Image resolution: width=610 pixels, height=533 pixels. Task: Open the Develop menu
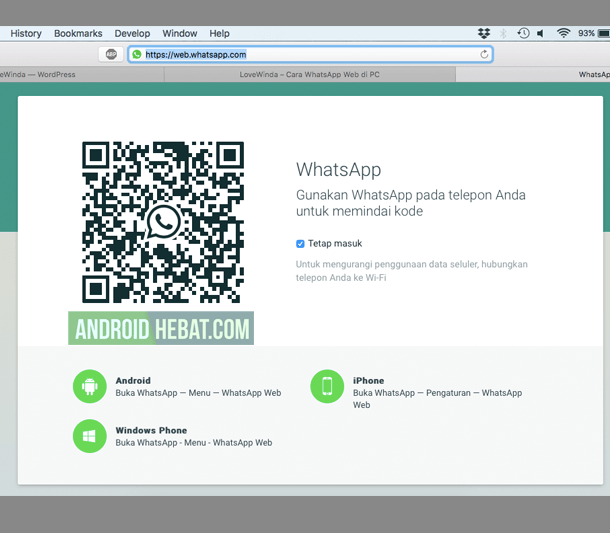coord(132,33)
